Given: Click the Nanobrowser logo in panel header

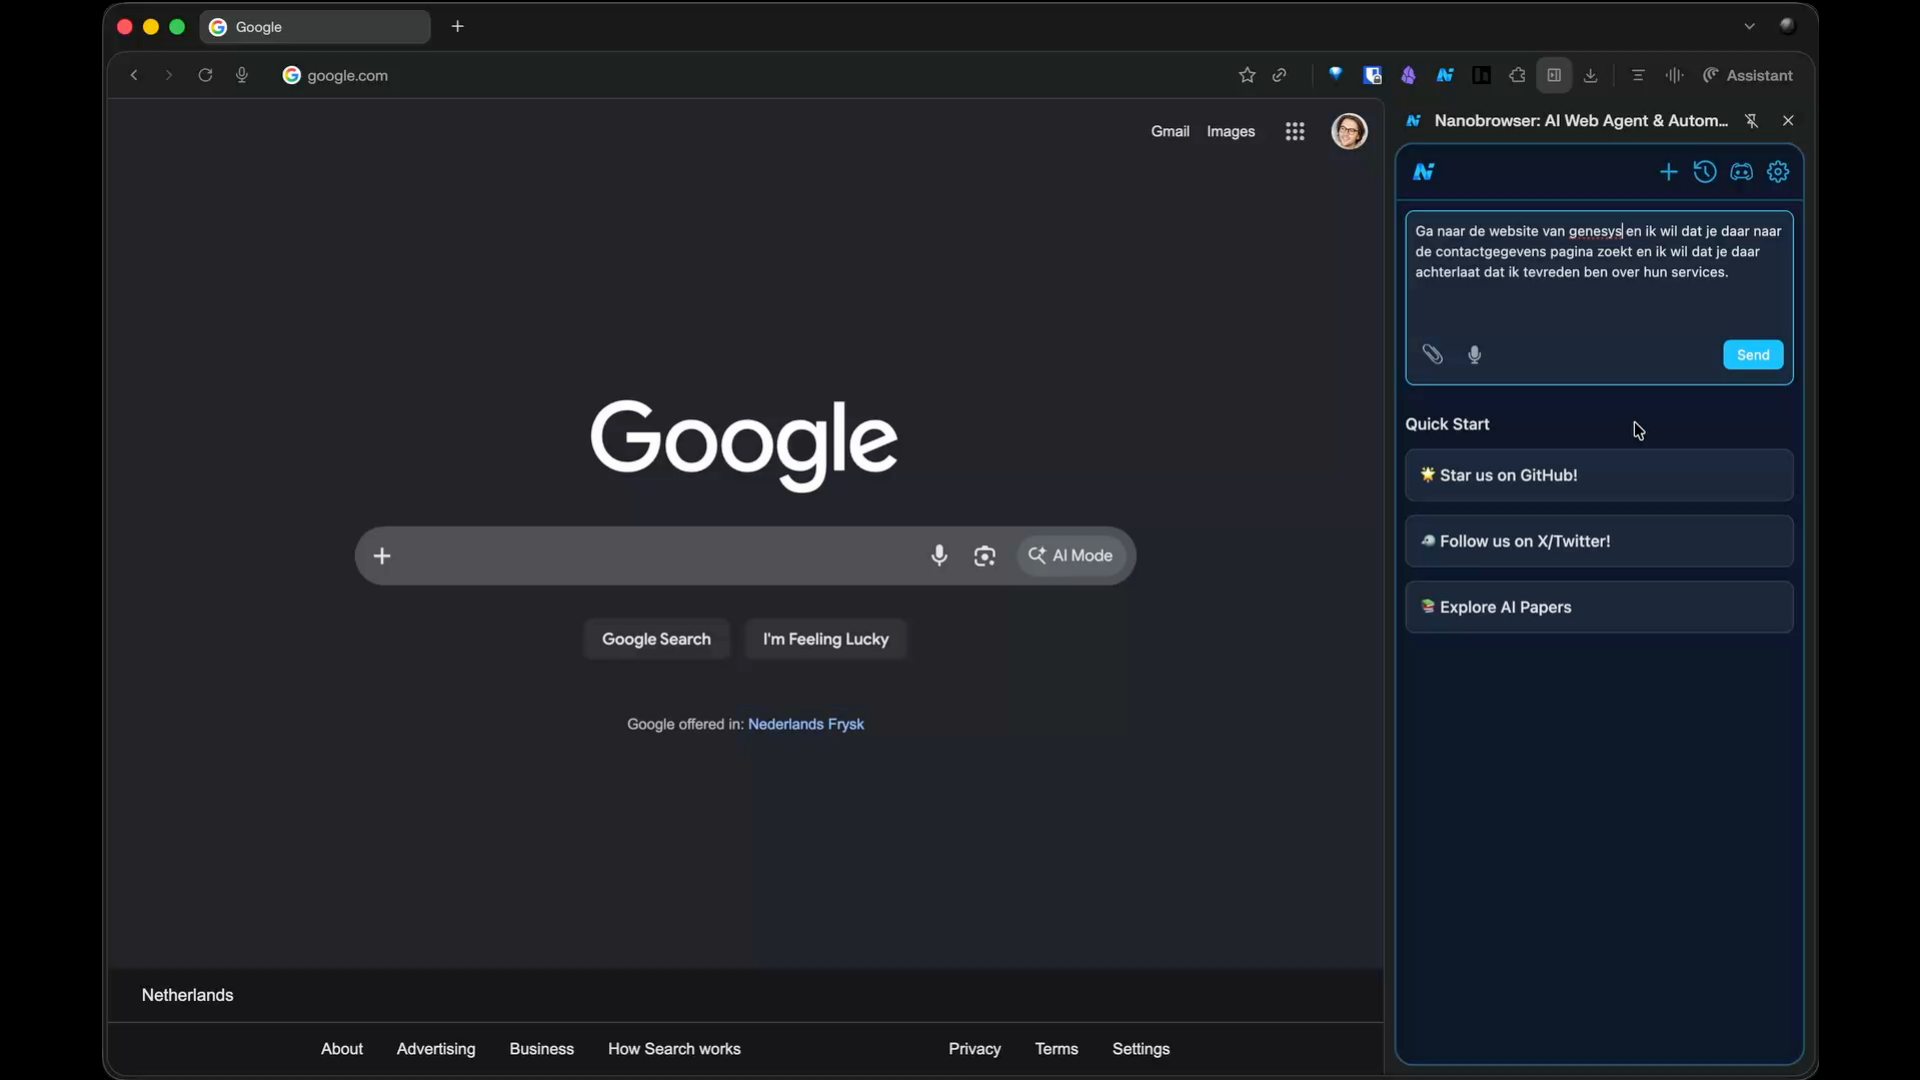Looking at the screenshot, I should coord(1424,172).
